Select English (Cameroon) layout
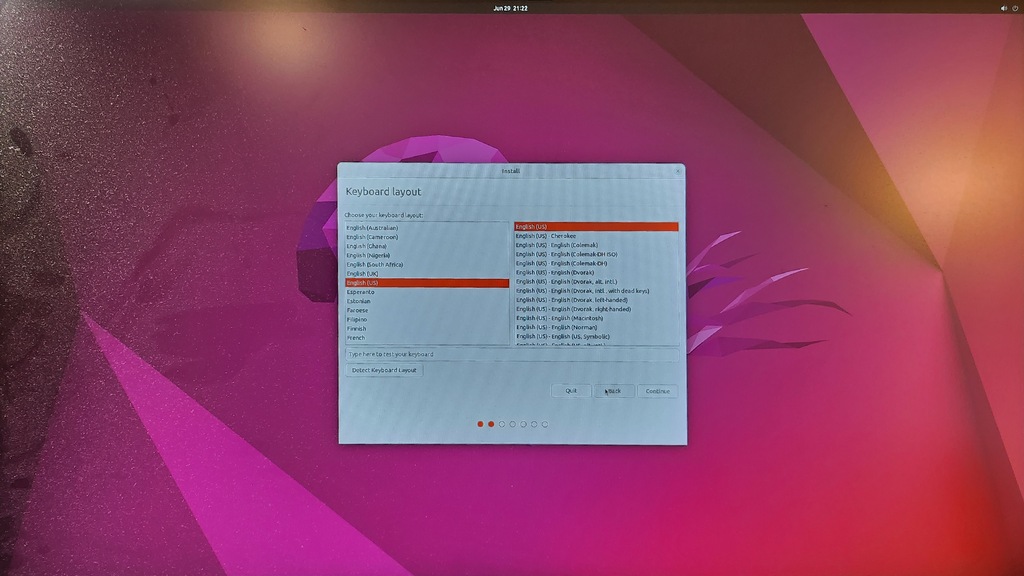 coord(427,237)
